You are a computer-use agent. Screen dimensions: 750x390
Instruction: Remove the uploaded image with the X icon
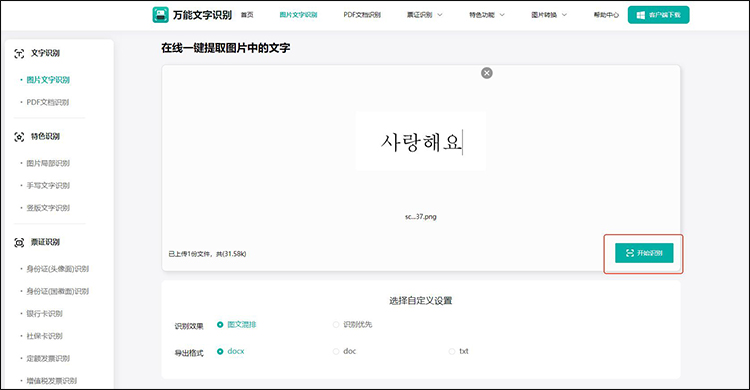[x=487, y=73]
